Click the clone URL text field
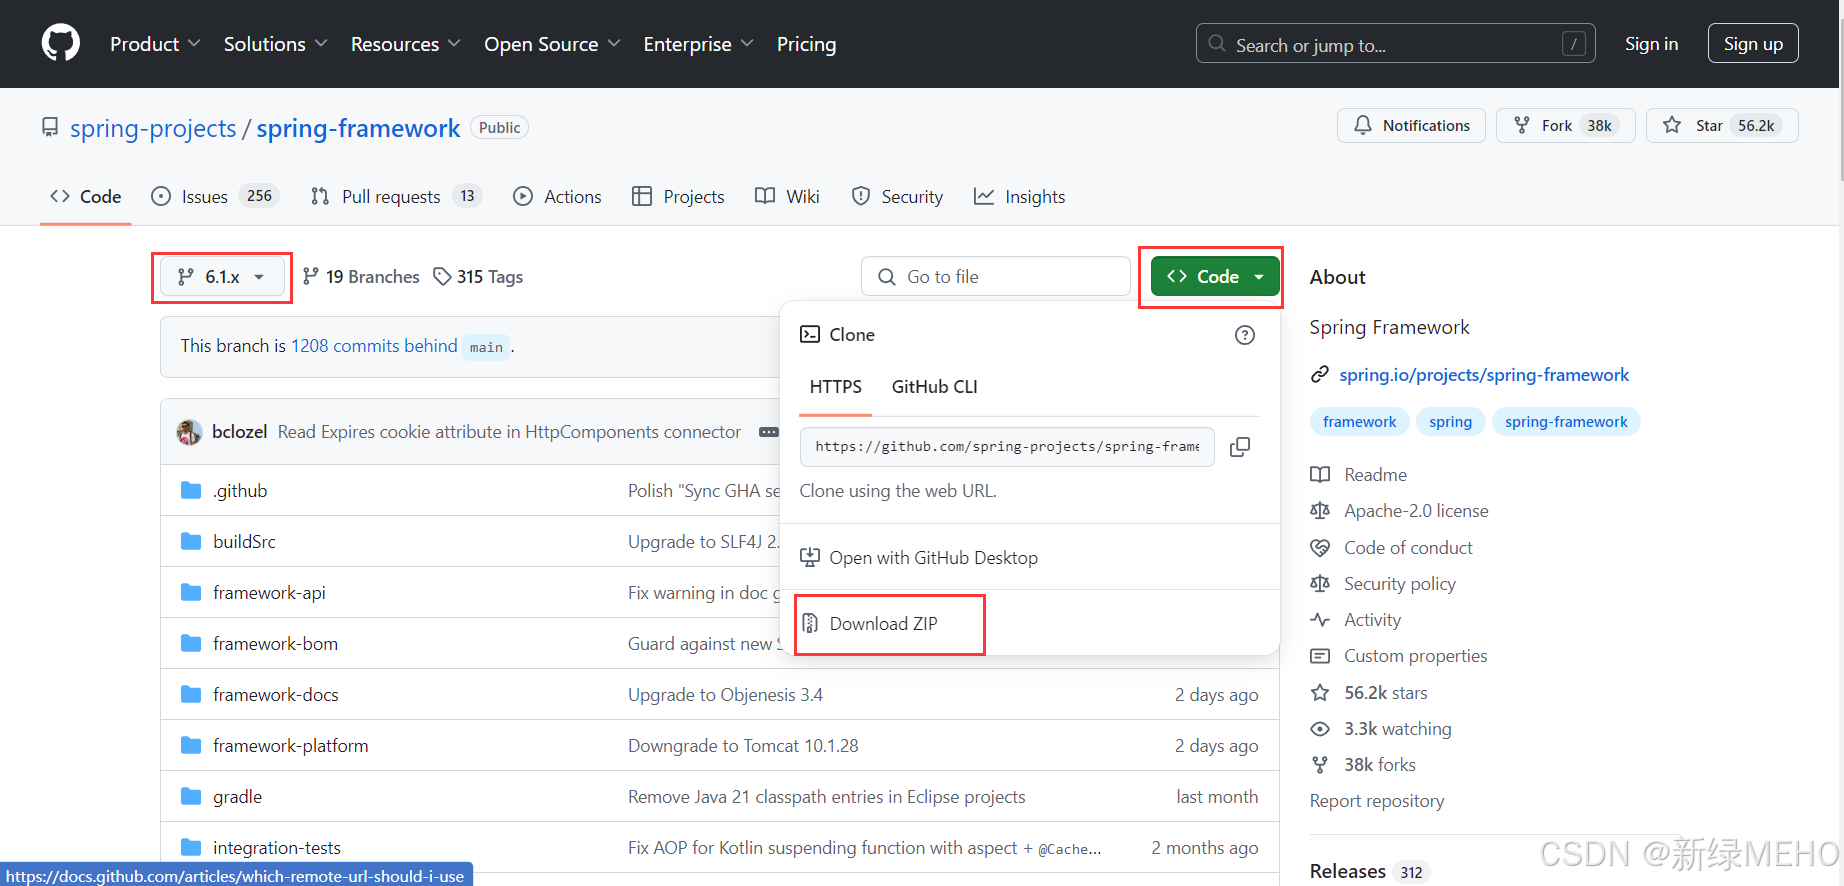The image size is (1844, 886). click(x=1007, y=447)
